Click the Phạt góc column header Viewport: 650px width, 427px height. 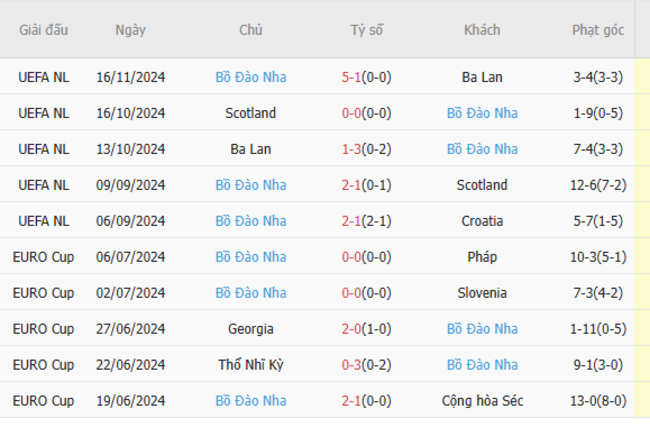click(x=598, y=30)
